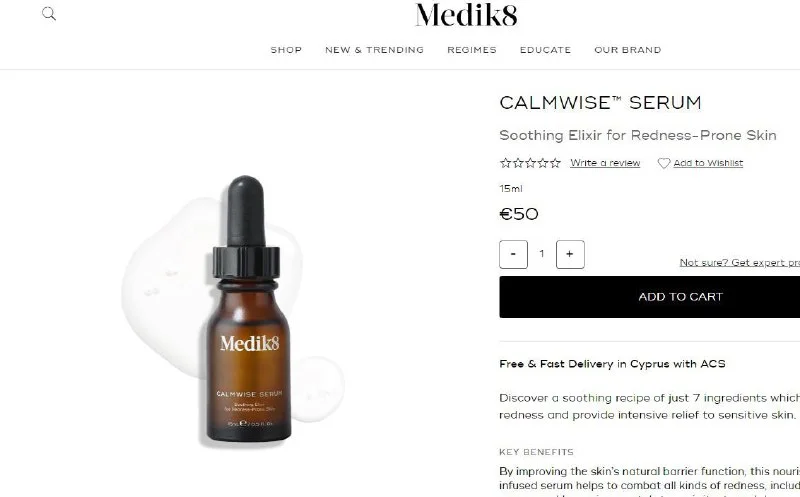This screenshot has width=800, height=497.
Task: Select the first rating star
Action: pos(505,163)
